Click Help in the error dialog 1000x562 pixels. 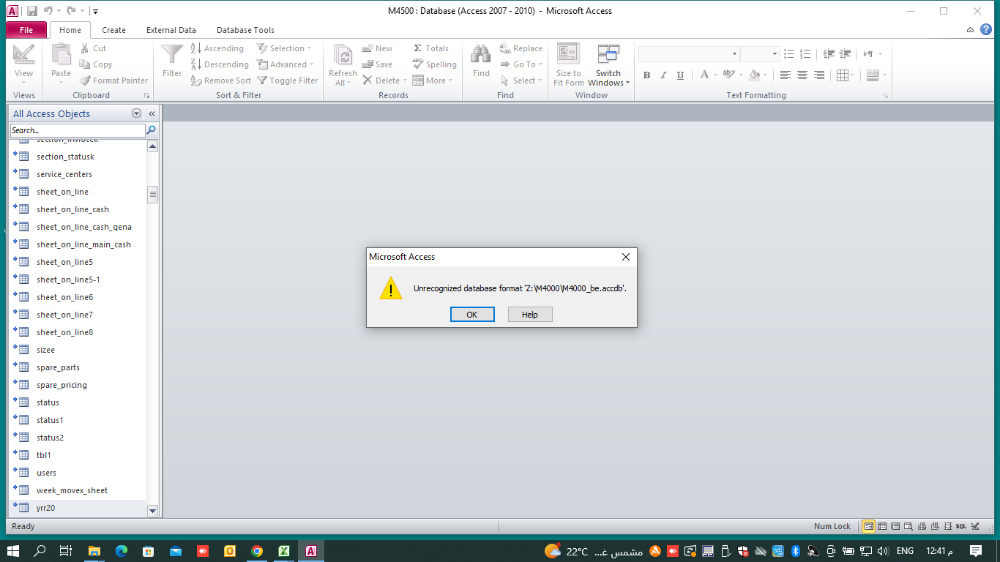[x=530, y=314]
